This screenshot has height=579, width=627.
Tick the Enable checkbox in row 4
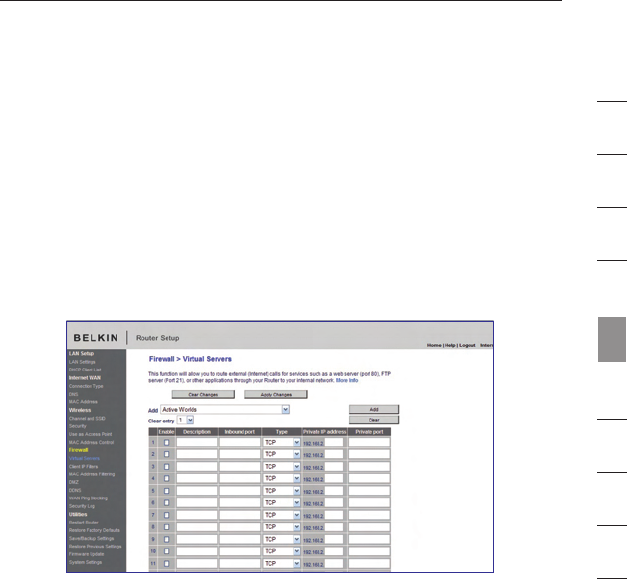point(167,479)
